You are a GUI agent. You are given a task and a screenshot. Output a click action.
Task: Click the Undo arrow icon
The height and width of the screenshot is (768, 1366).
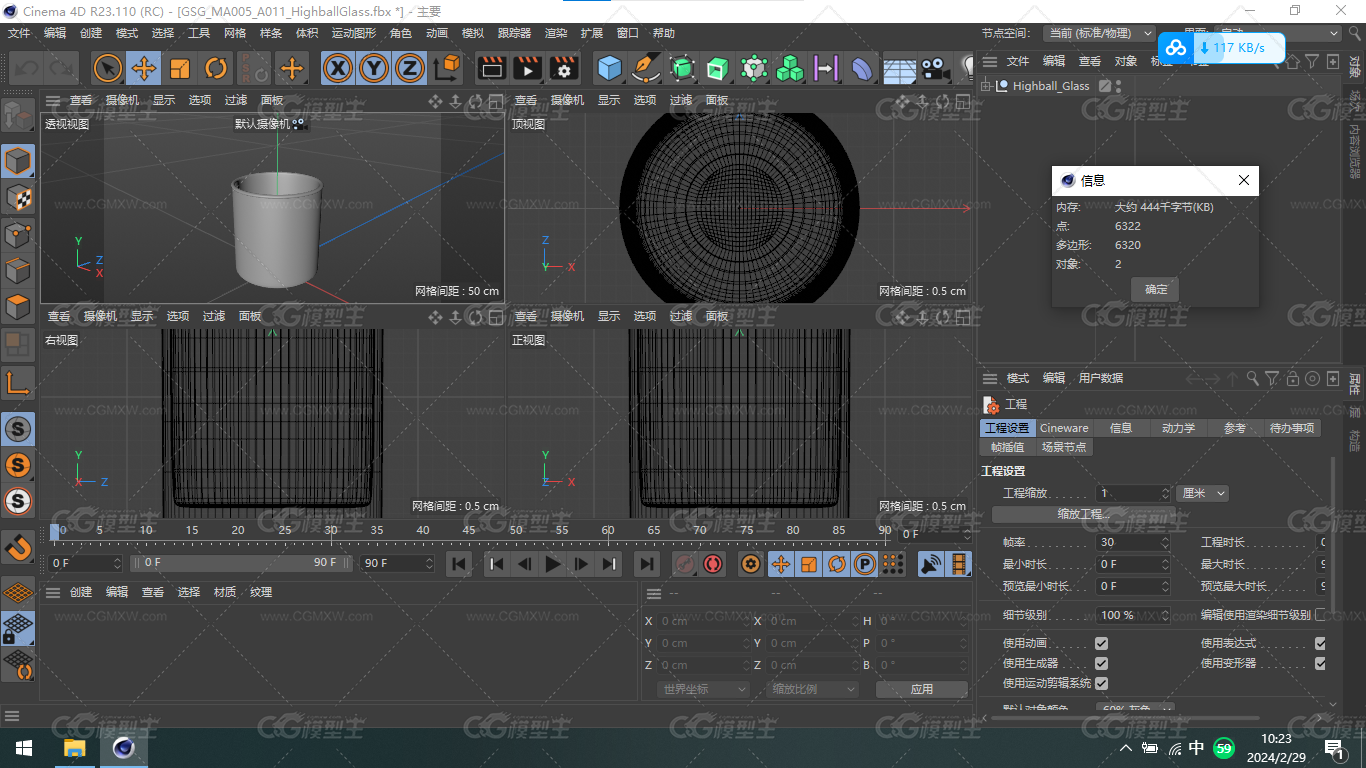[x=27, y=68]
